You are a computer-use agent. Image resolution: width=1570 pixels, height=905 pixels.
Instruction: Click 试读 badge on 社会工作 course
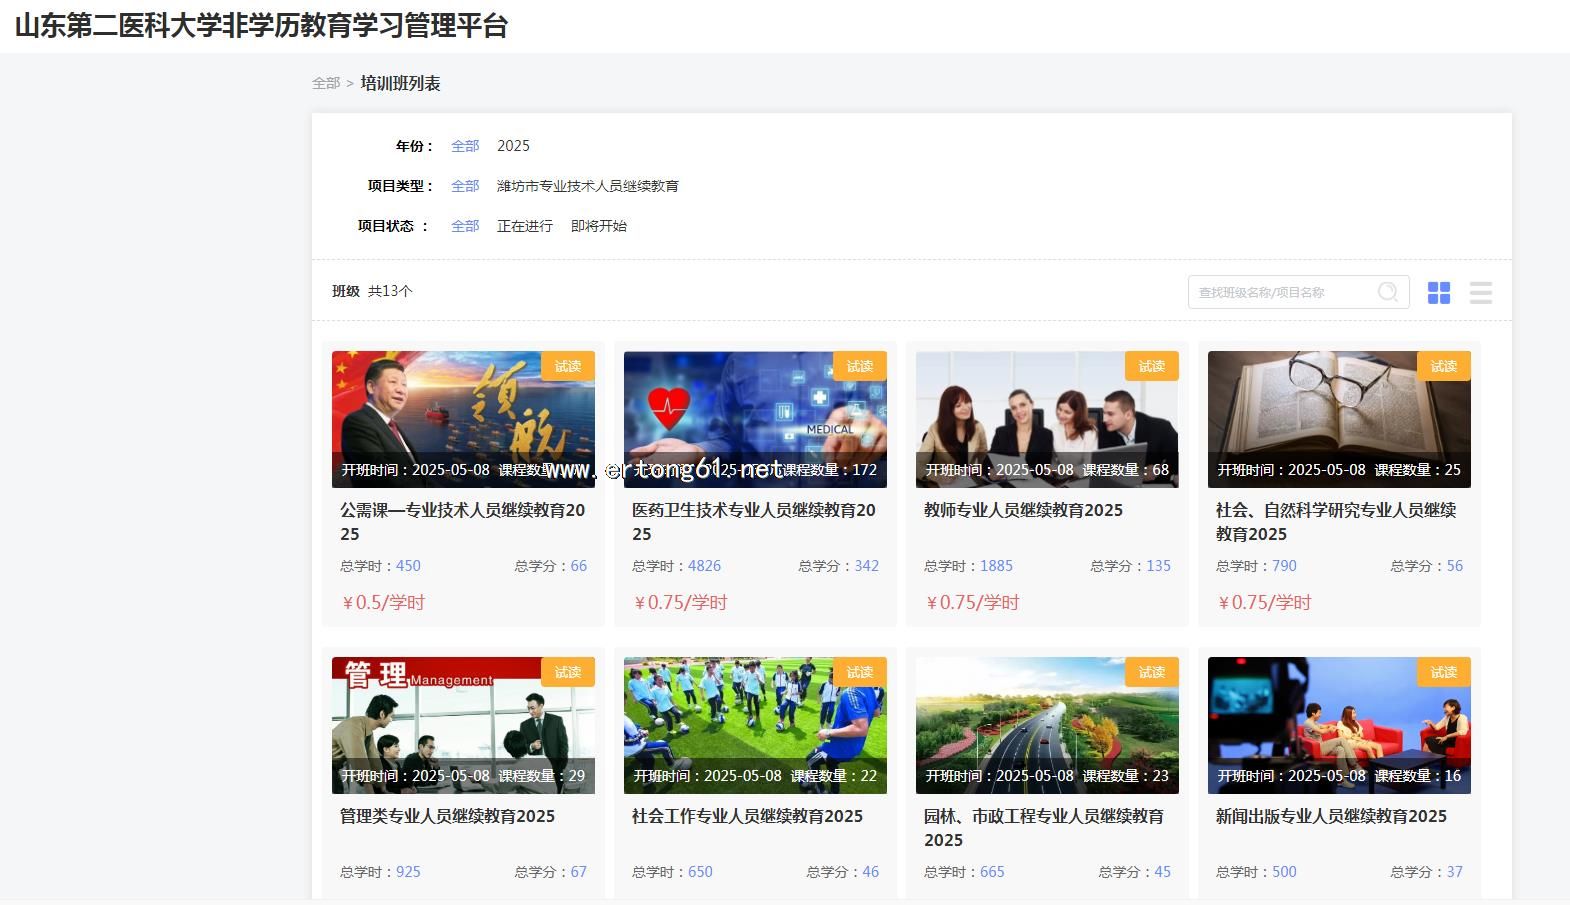point(859,672)
